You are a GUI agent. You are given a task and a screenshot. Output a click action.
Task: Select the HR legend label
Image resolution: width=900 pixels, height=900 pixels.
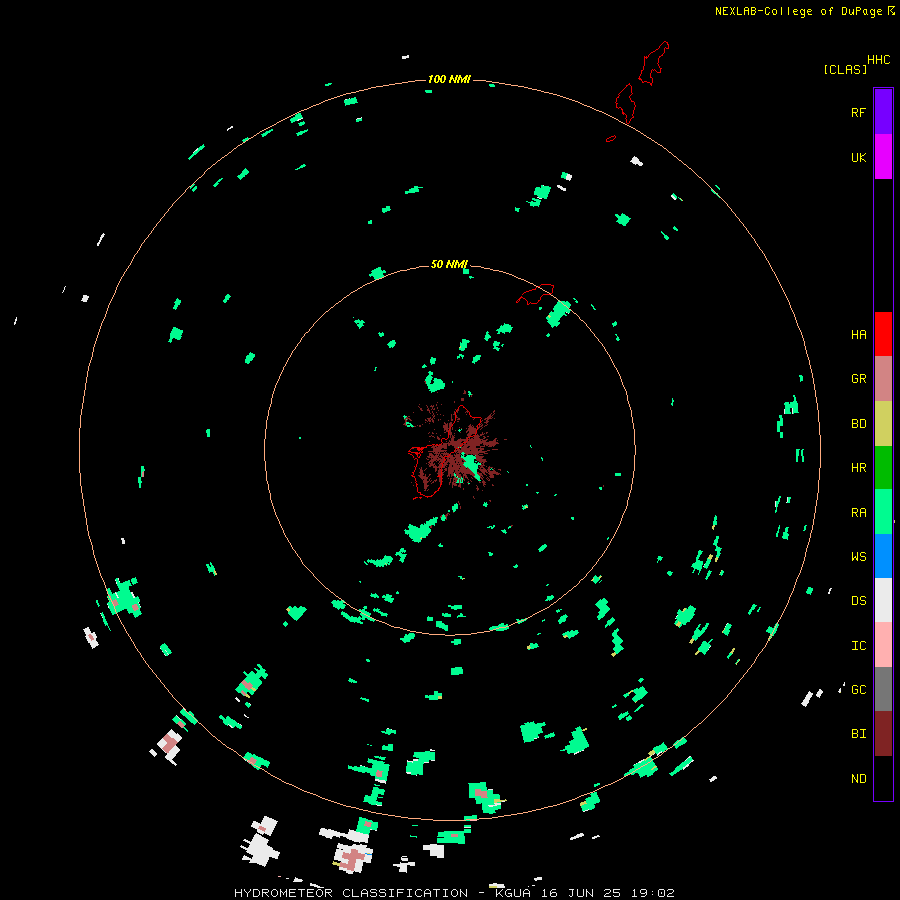click(x=858, y=468)
